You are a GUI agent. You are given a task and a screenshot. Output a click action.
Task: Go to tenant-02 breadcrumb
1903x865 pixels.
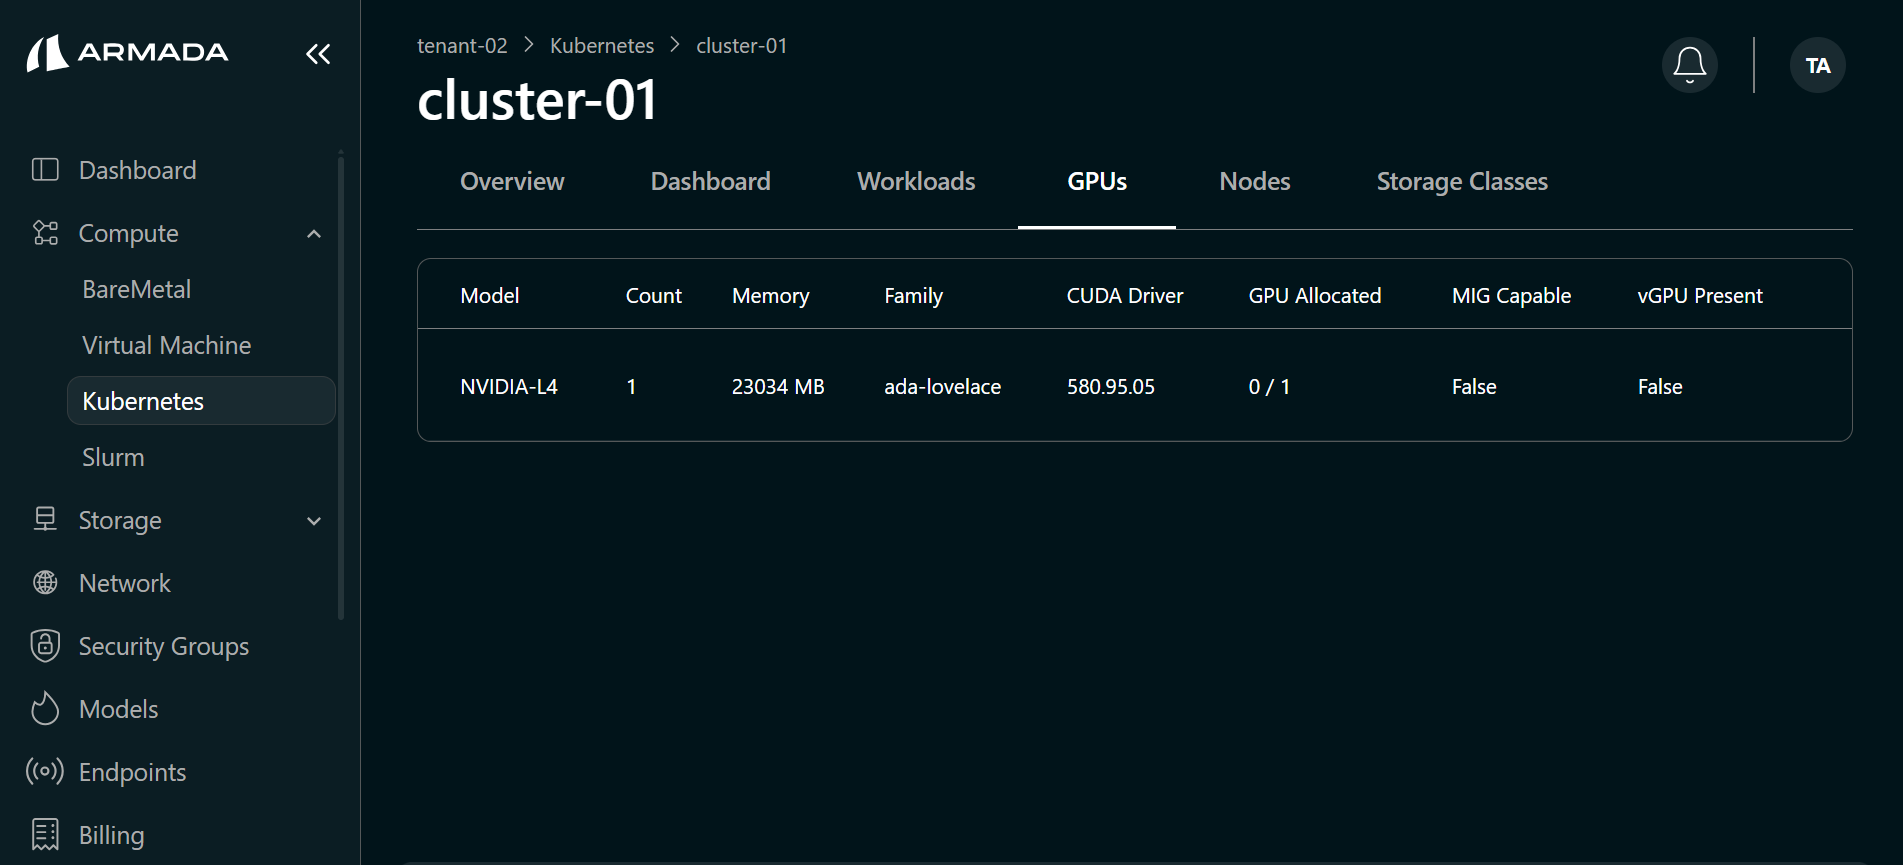coord(462,46)
